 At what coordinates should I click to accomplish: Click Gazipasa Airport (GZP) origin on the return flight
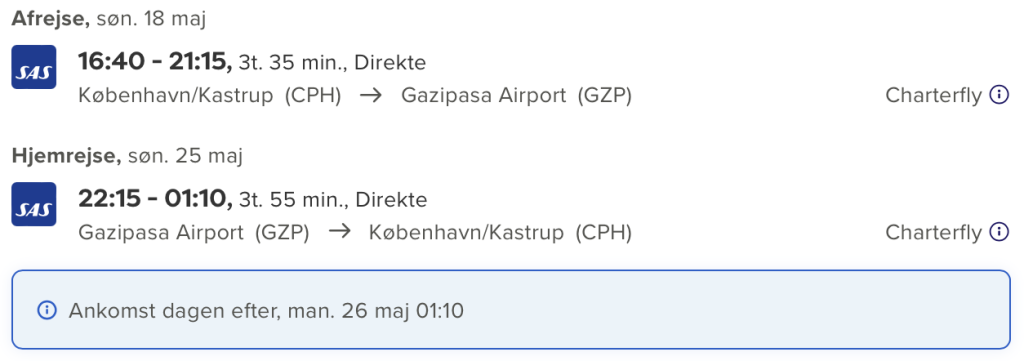194,232
